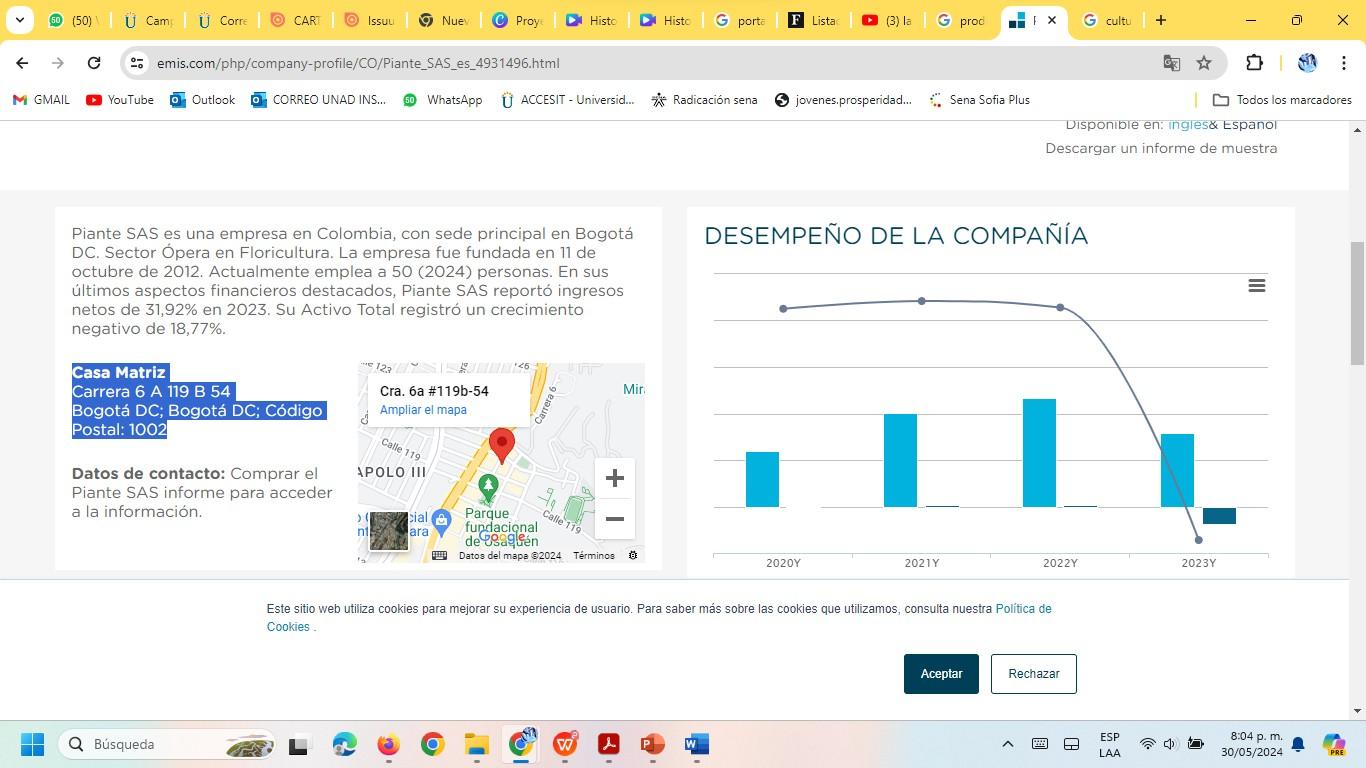The width and height of the screenshot is (1366, 768).
Task: Open the Chrome three-dot menu
Action: pyautogui.click(x=1344, y=63)
